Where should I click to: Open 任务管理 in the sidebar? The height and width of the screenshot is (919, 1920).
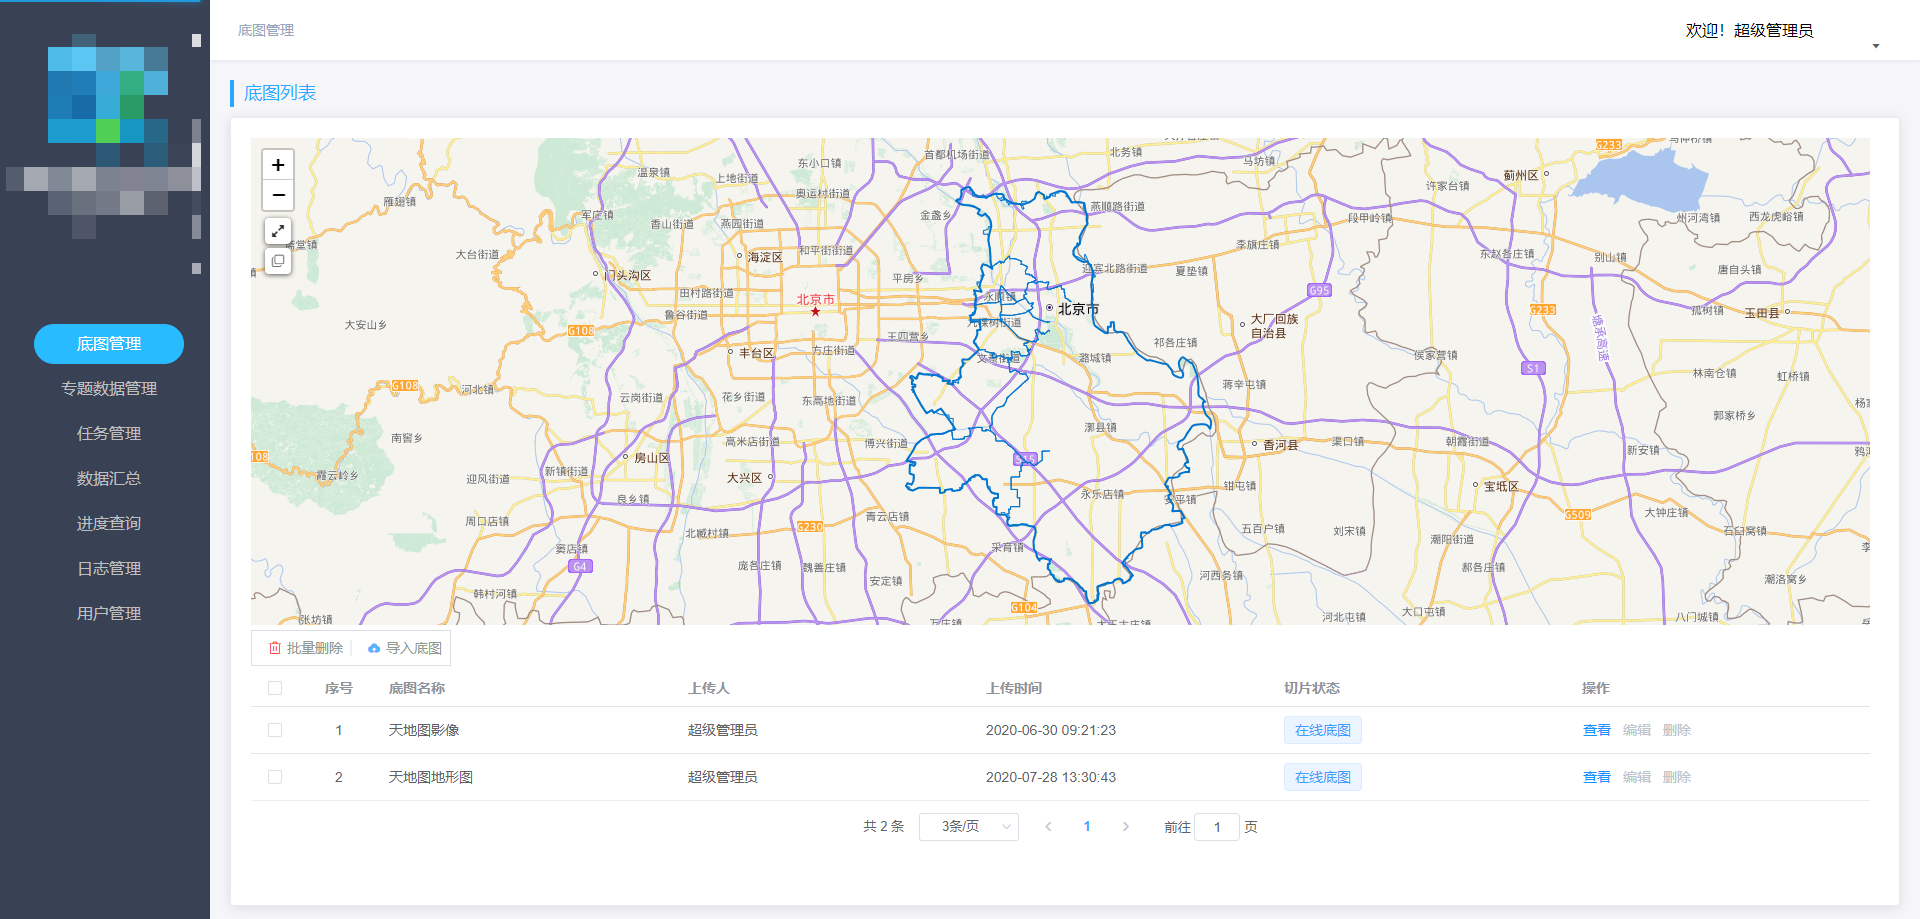point(109,434)
